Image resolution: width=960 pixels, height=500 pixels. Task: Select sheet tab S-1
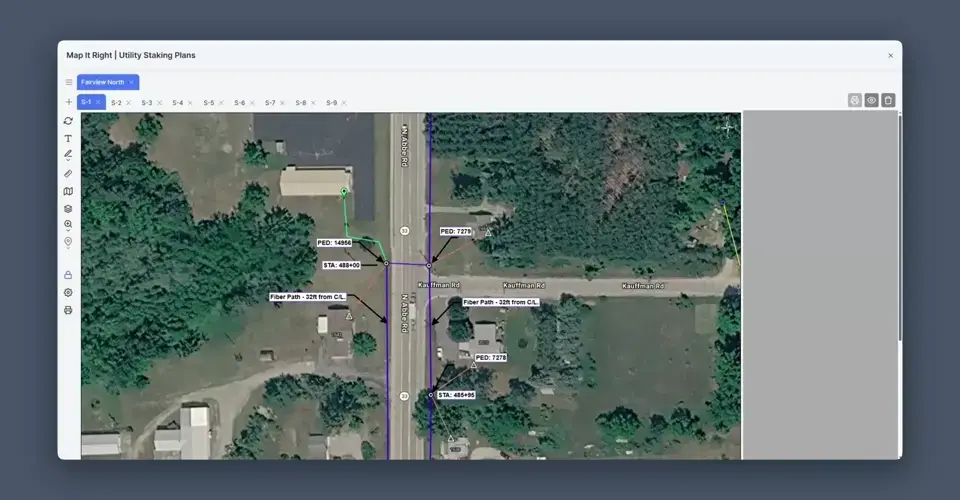(x=86, y=102)
